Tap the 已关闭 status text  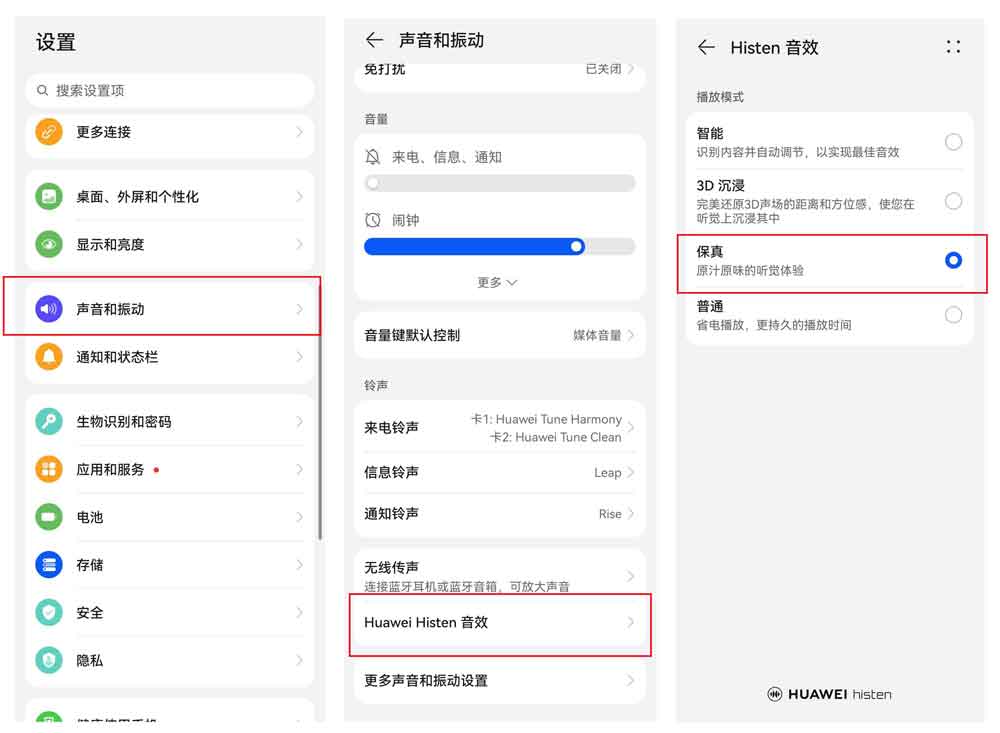click(603, 69)
